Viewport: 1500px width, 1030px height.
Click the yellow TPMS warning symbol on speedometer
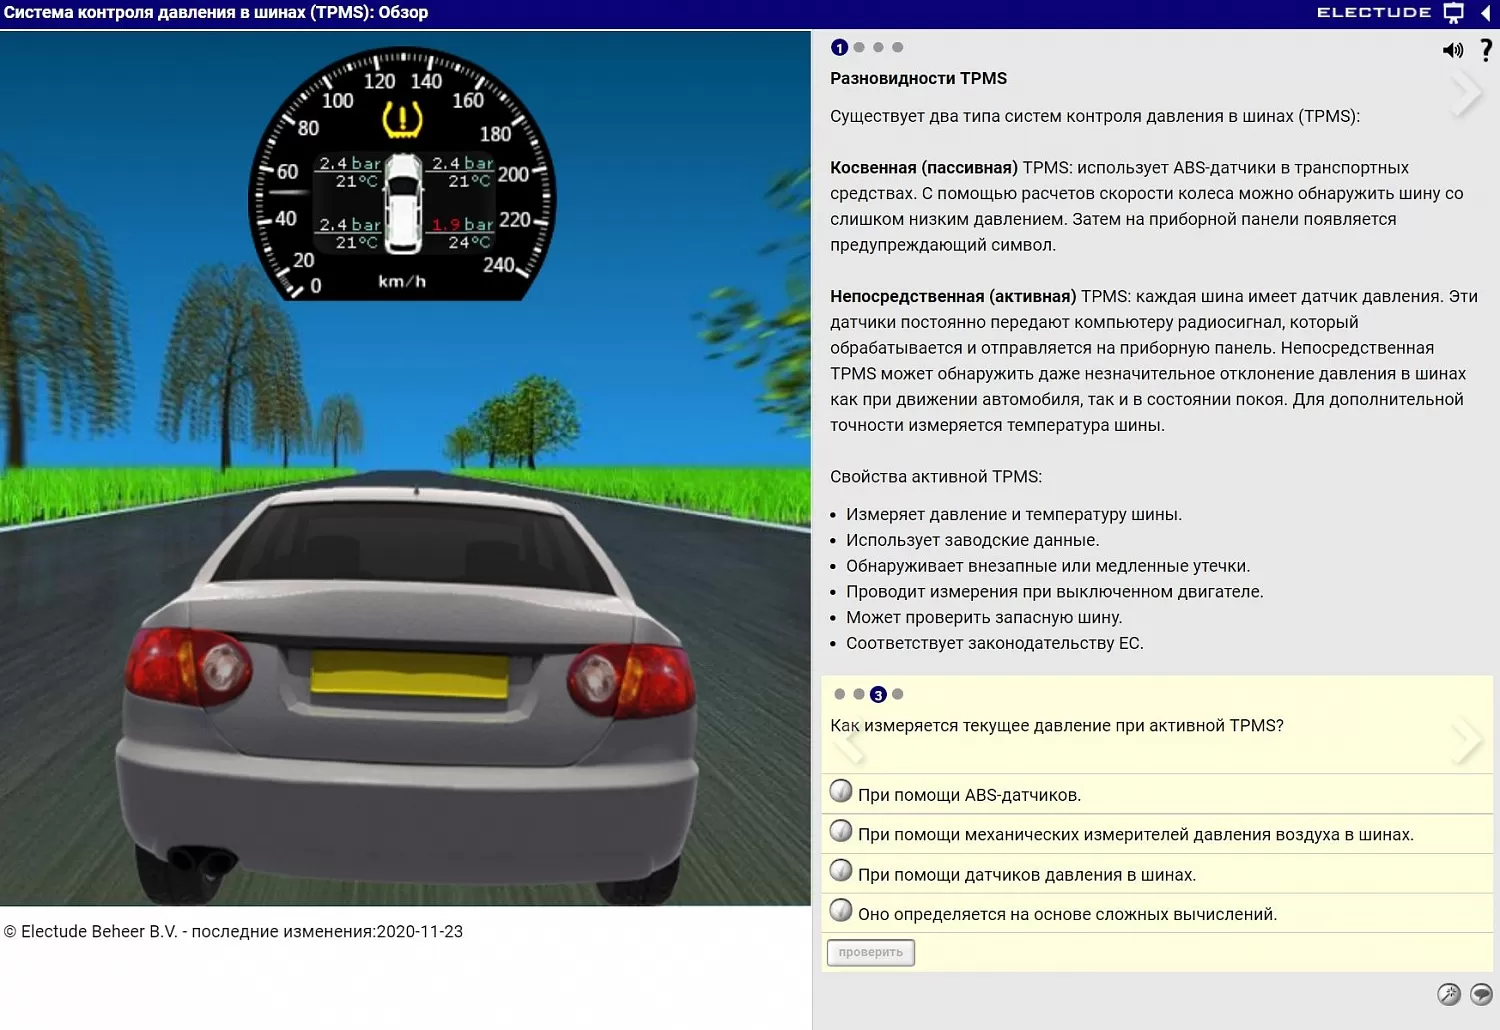[x=402, y=120]
